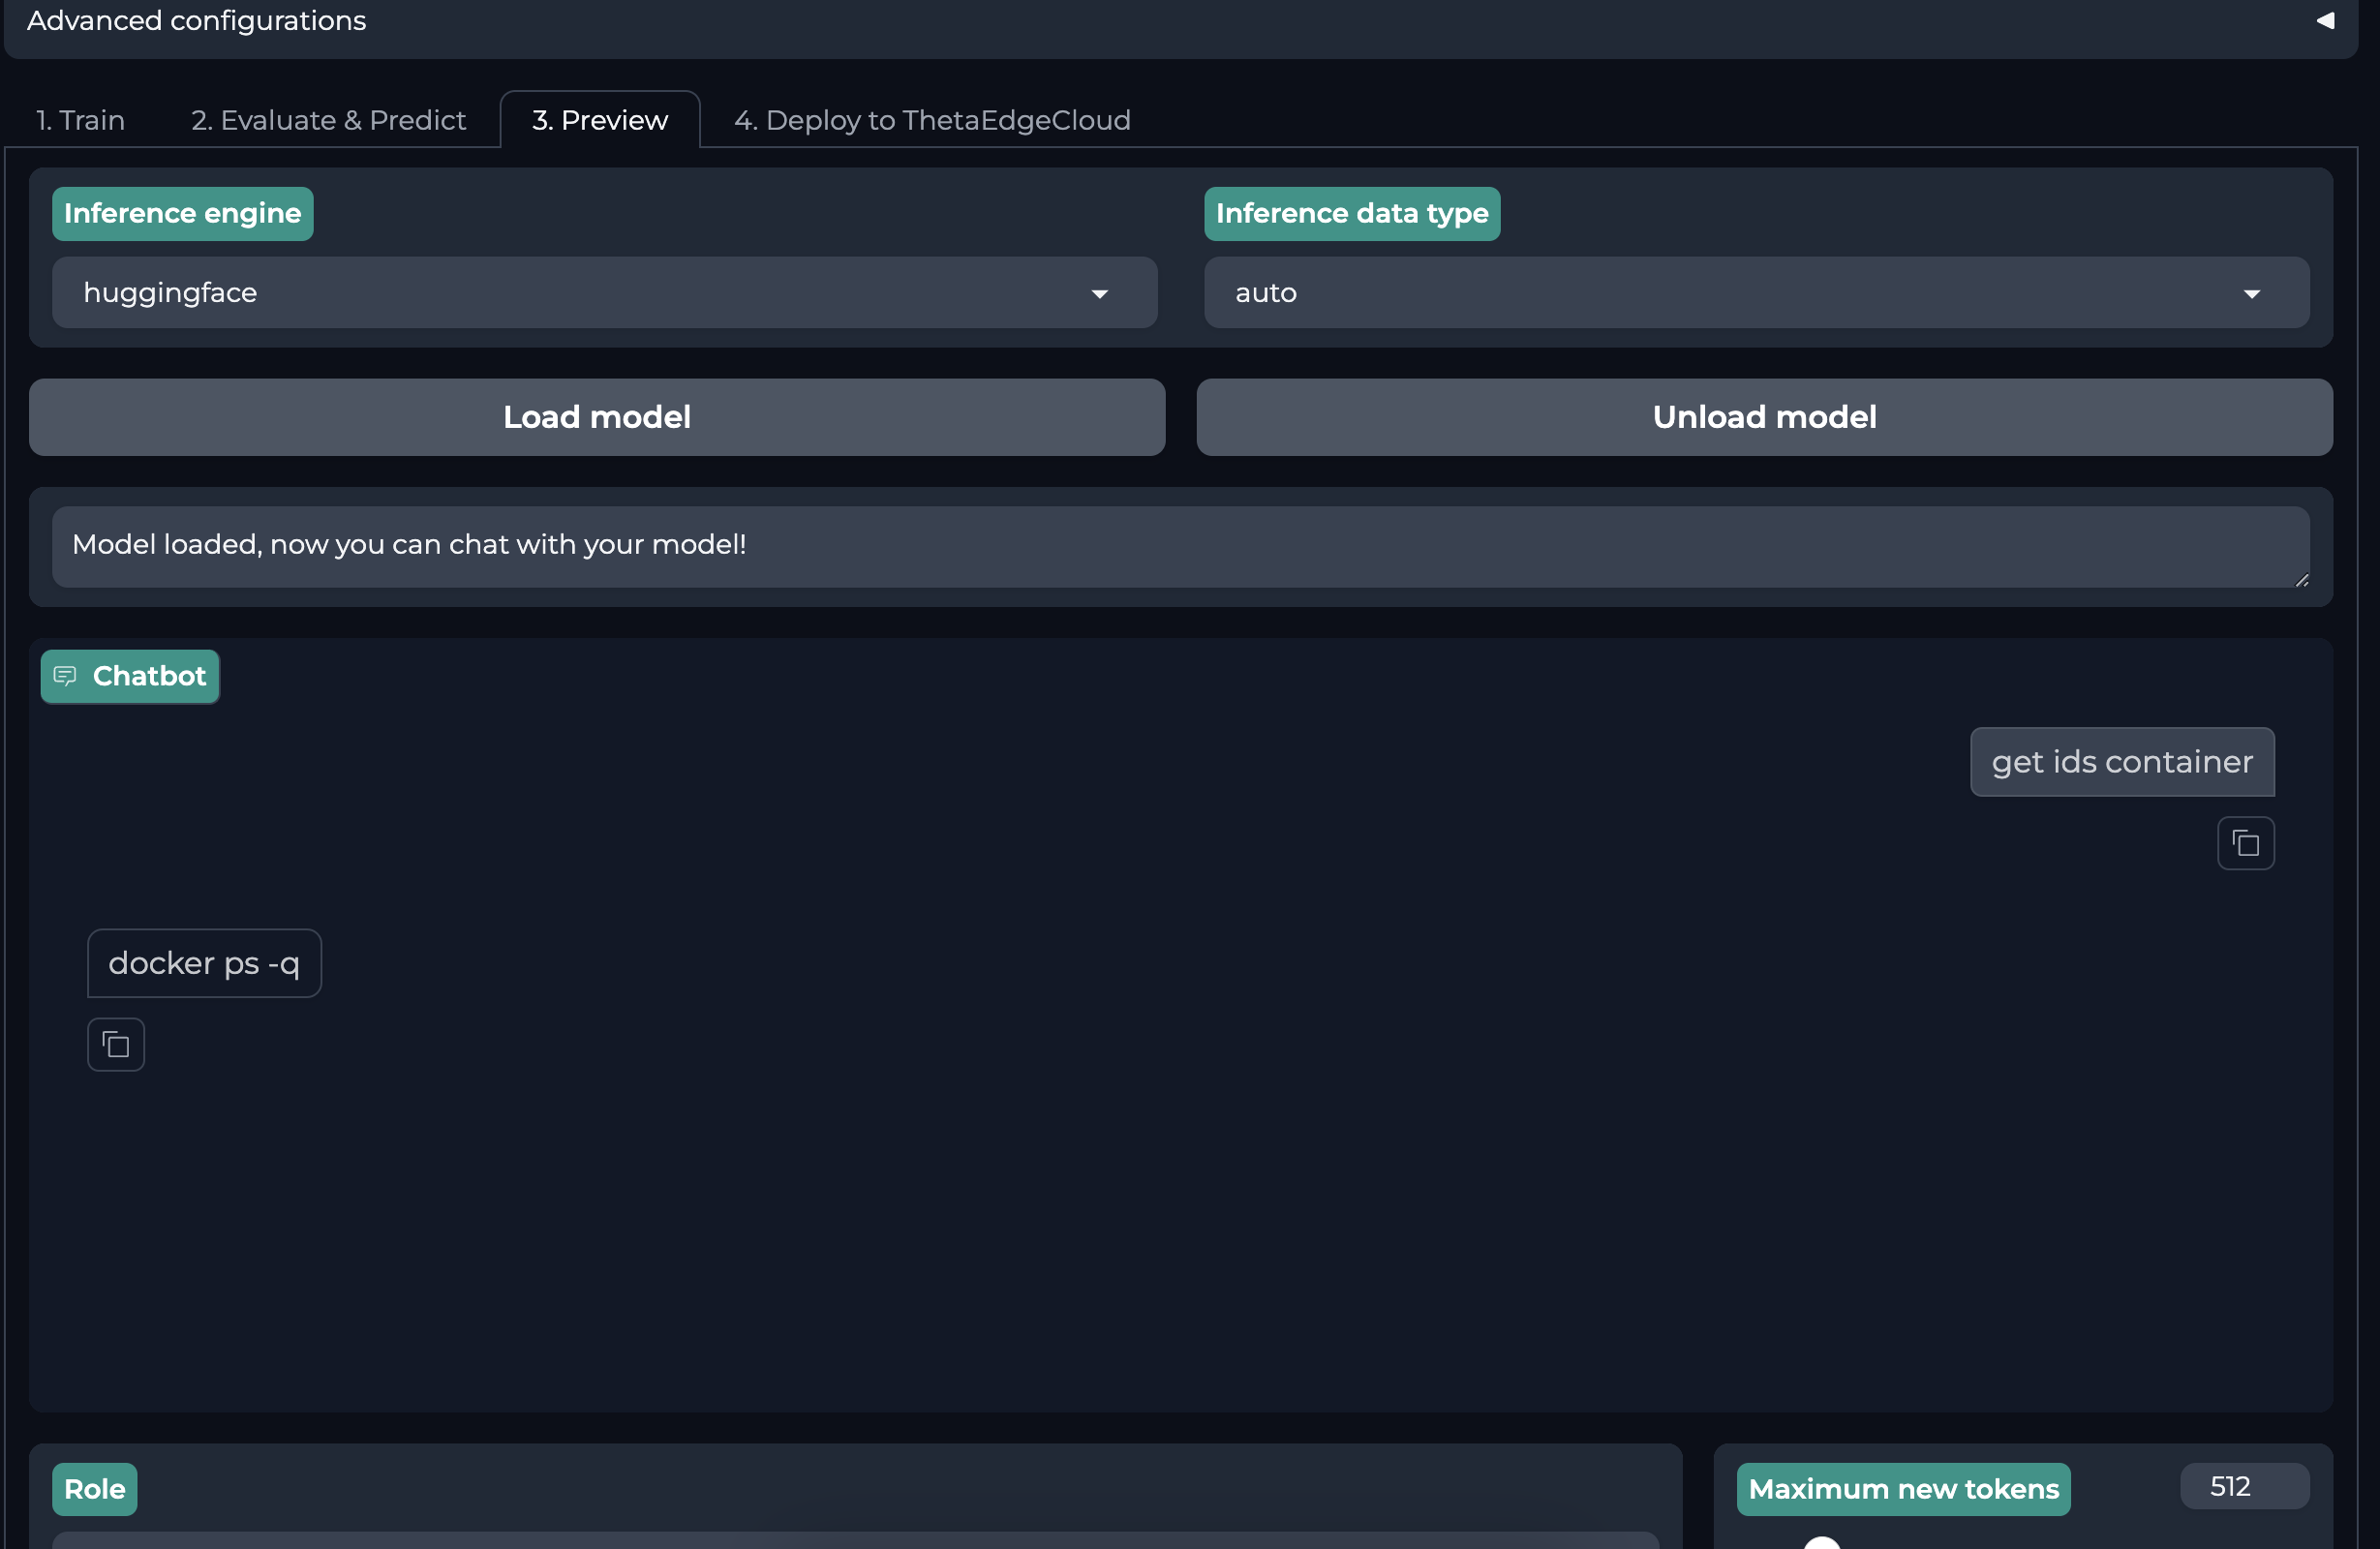Copy the 'get ids container' user message
Screen dimensions: 2380x1549
coord(2245,844)
